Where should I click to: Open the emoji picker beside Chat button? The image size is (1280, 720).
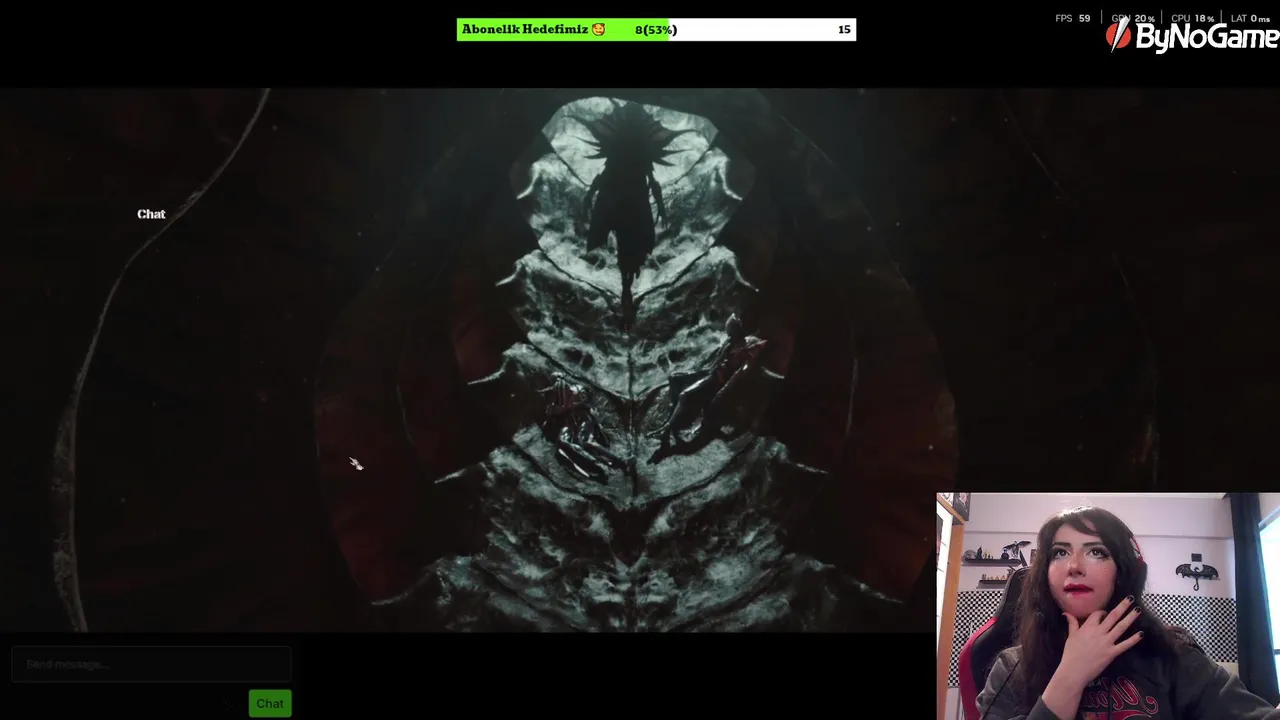pos(229,703)
